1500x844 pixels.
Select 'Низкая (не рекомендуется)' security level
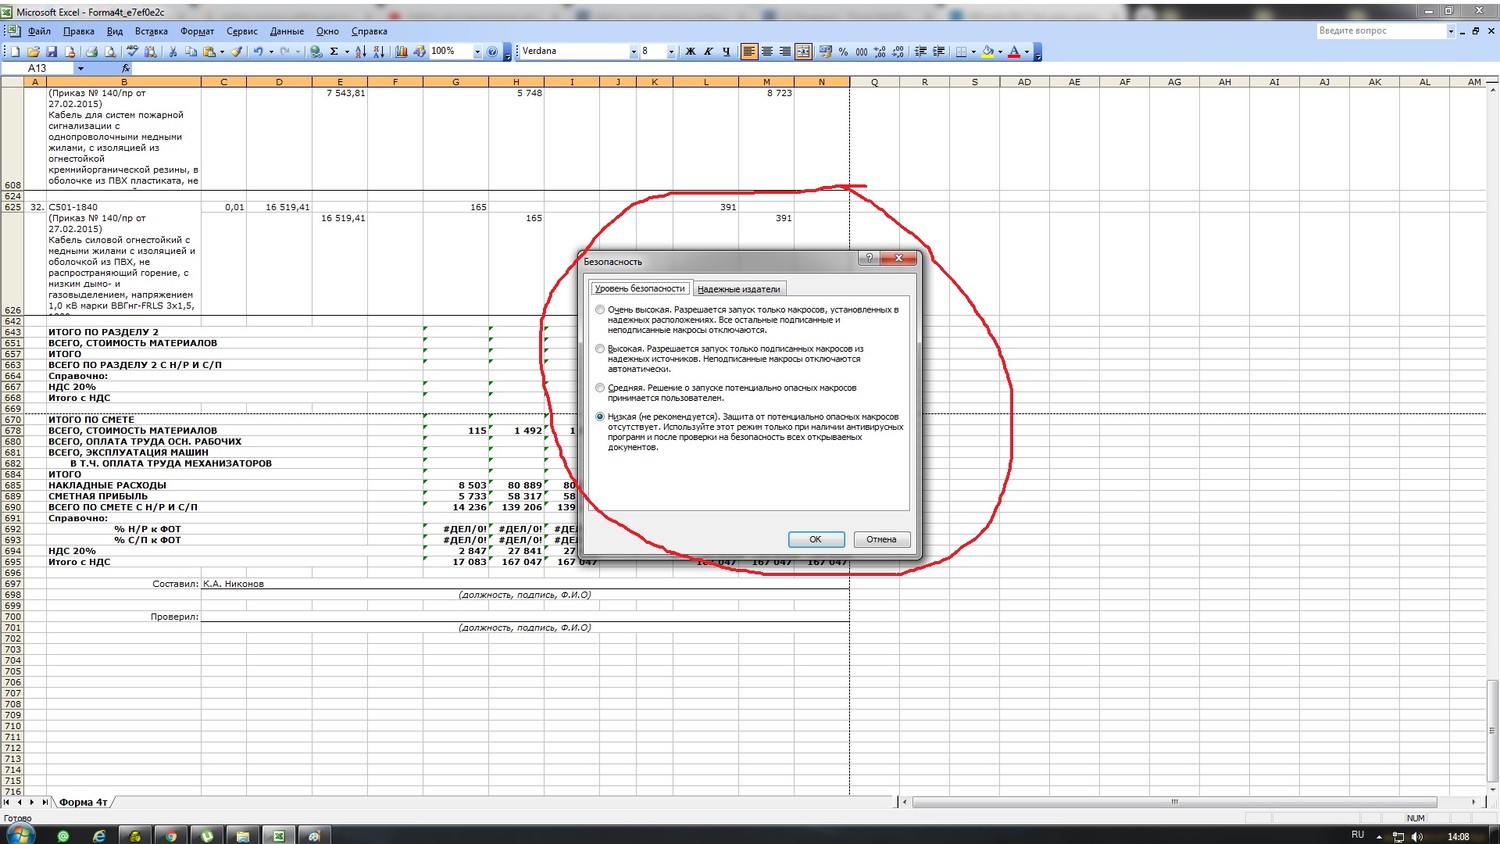click(600, 417)
